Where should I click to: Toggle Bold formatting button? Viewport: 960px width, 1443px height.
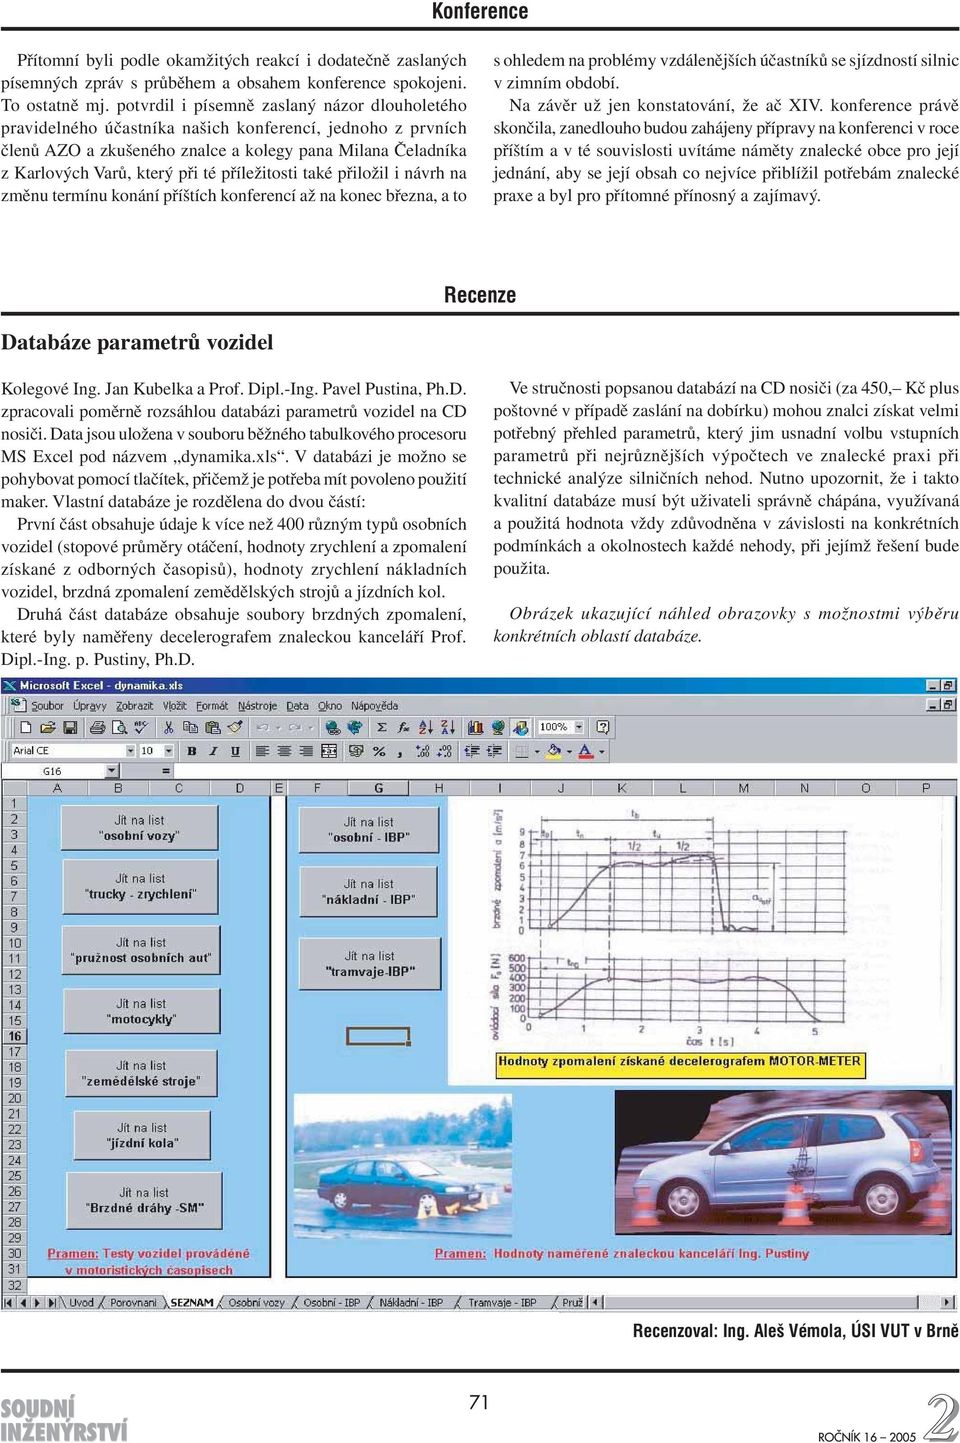[x=191, y=751]
